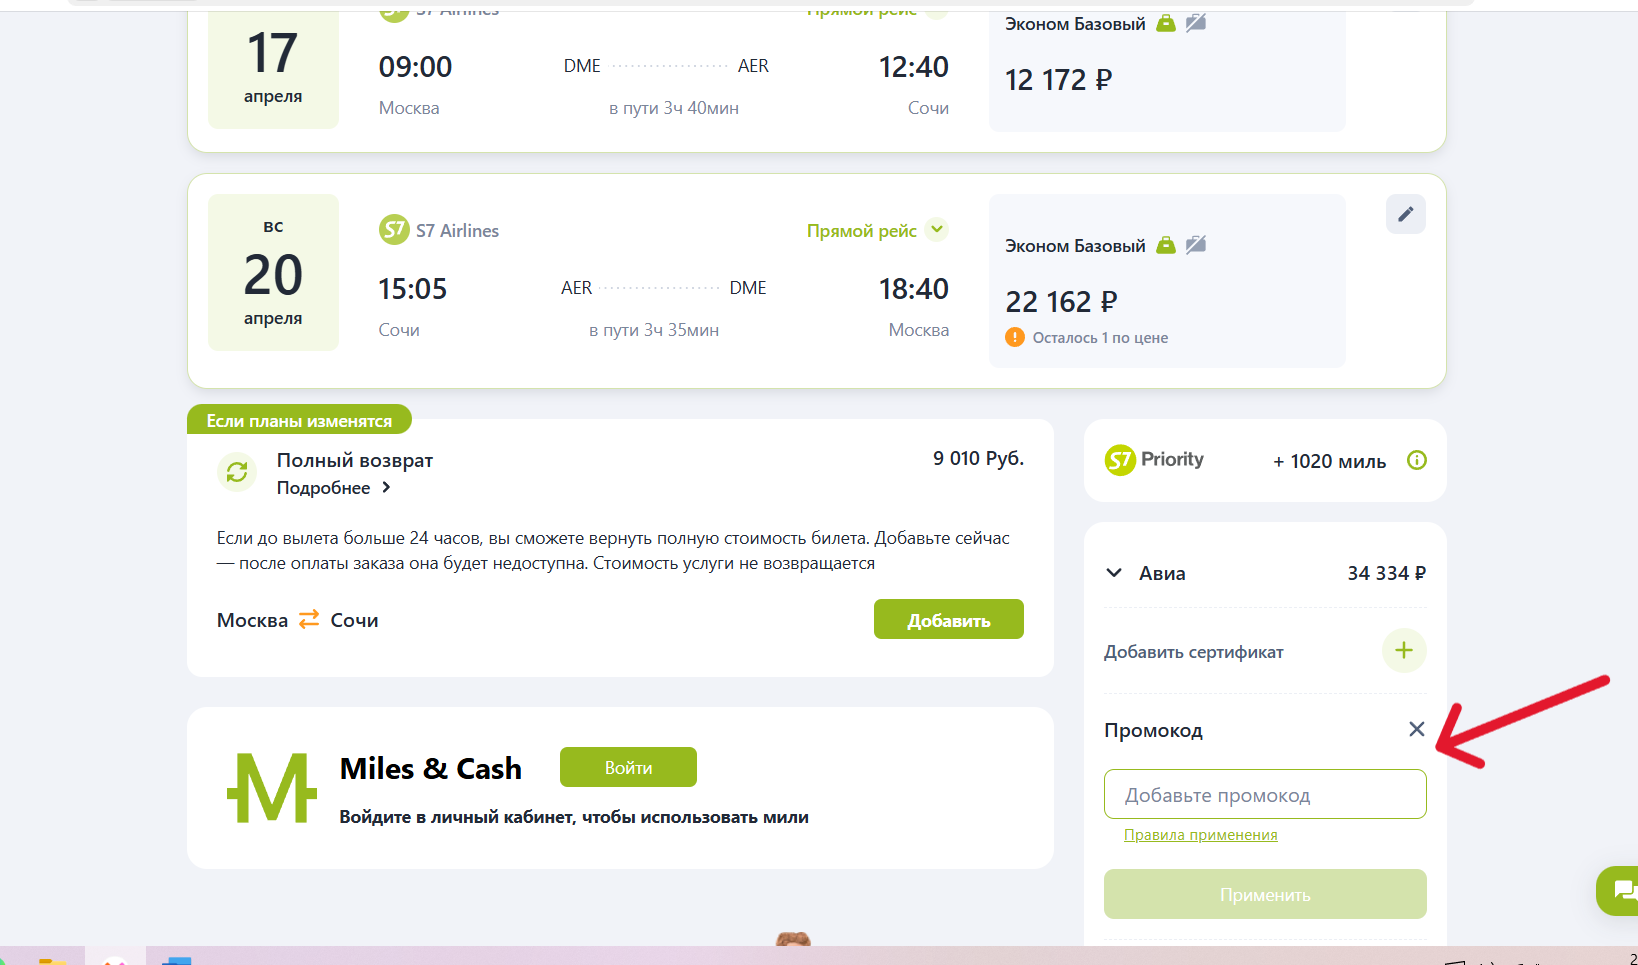Open Правила применения link
The width and height of the screenshot is (1638, 965).
1201,835
